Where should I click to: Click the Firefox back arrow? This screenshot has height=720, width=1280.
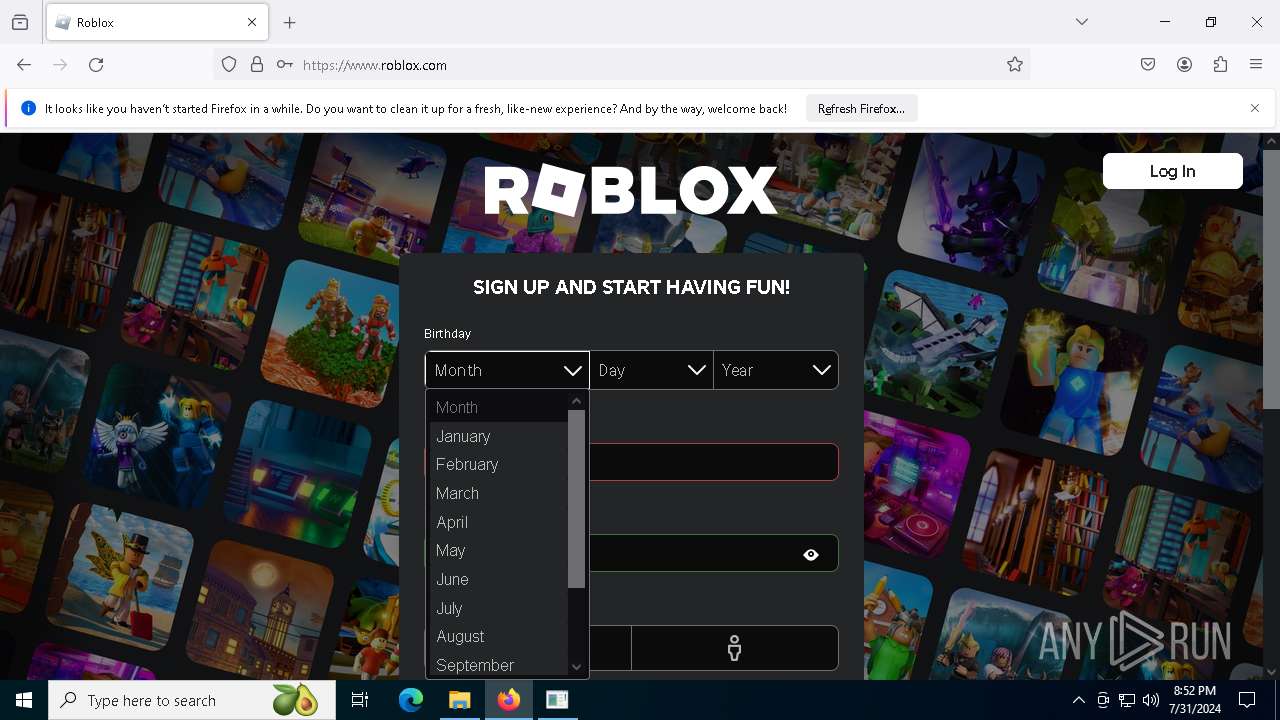pos(24,65)
